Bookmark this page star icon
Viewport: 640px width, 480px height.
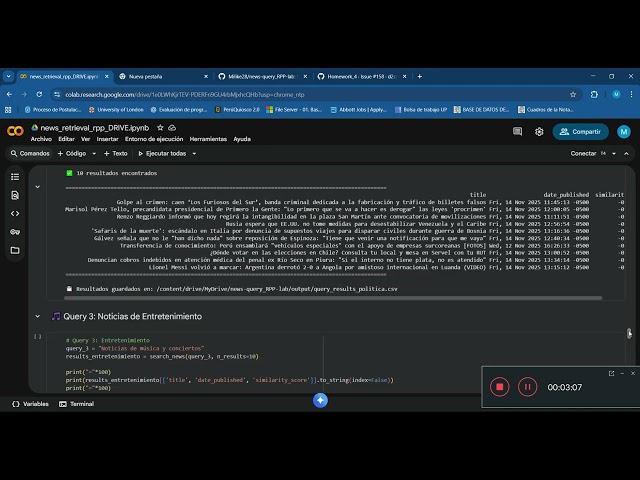click(x=573, y=94)
